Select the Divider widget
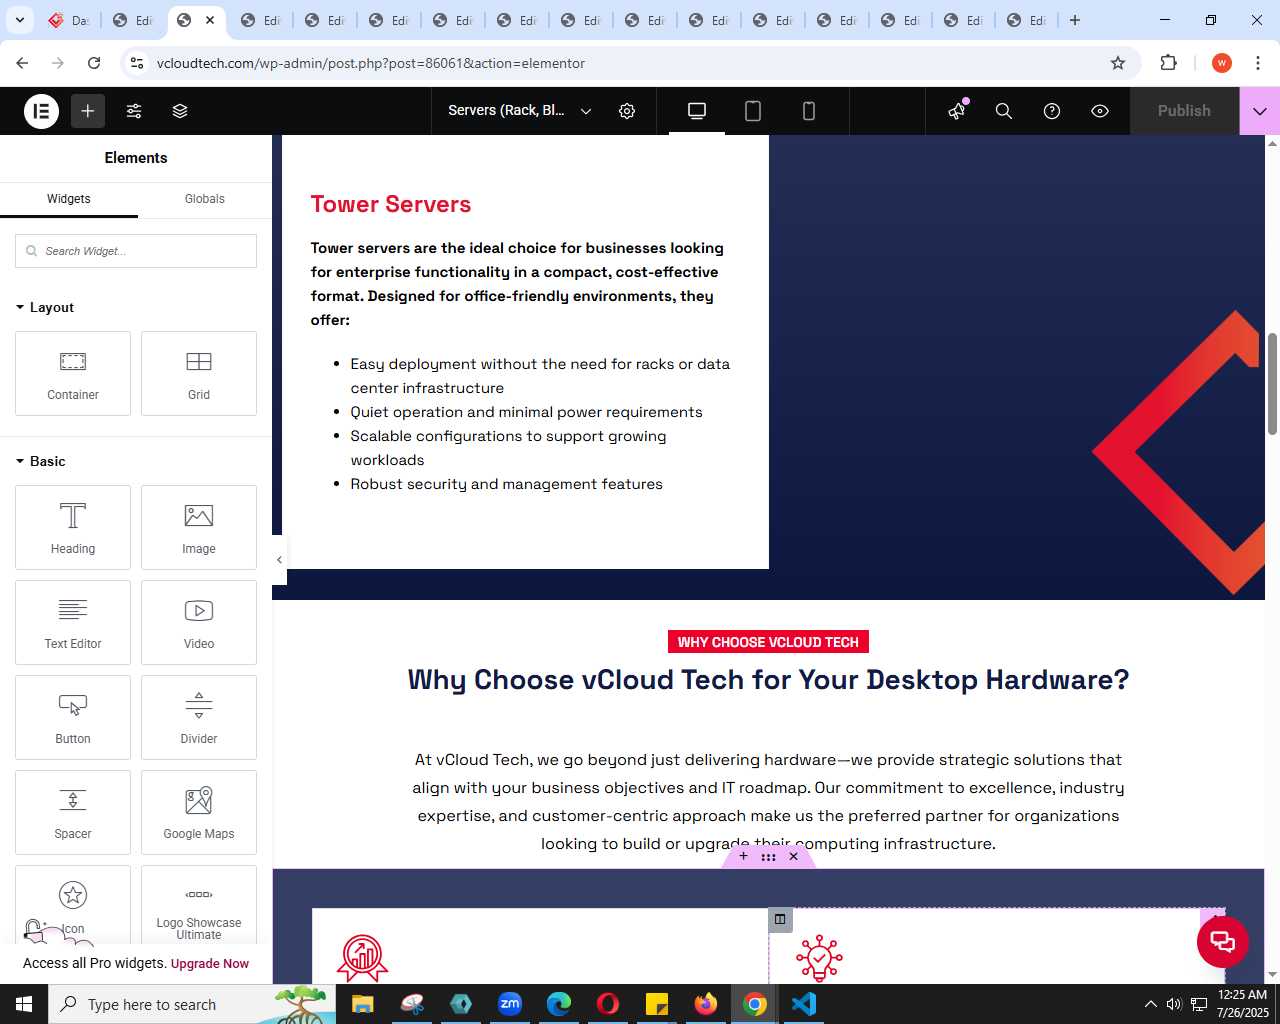 pos(199,717)
